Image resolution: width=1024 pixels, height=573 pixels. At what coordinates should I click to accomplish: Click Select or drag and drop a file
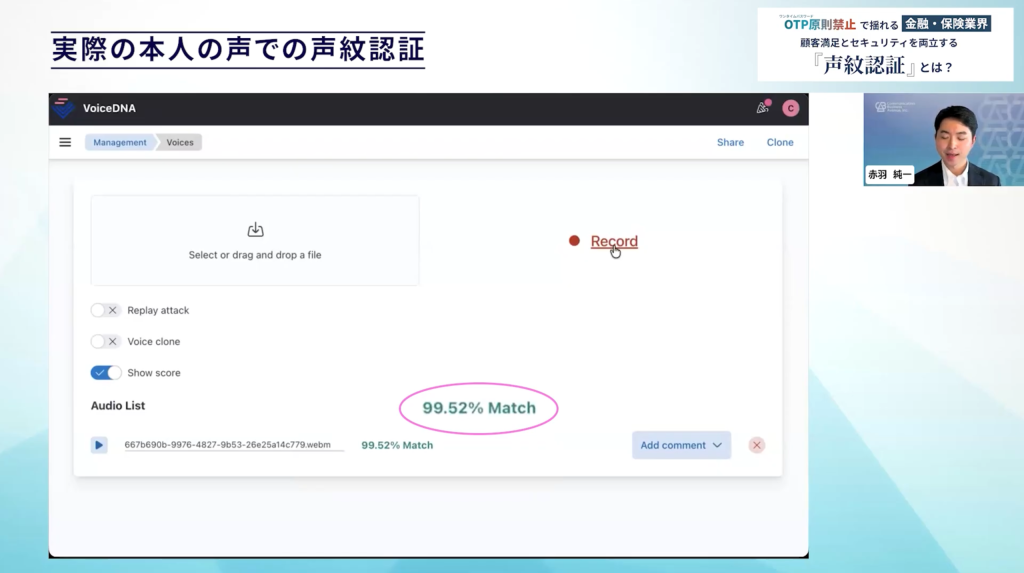[255, 255]
